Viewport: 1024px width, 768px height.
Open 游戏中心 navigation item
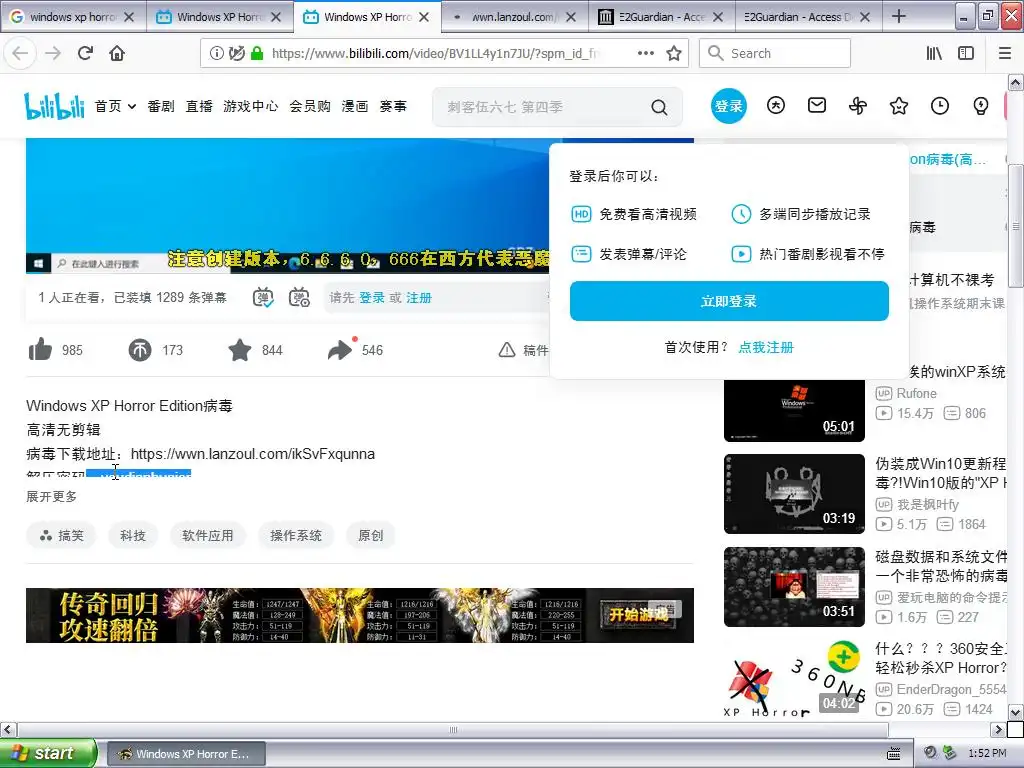(x=251, y=106)
